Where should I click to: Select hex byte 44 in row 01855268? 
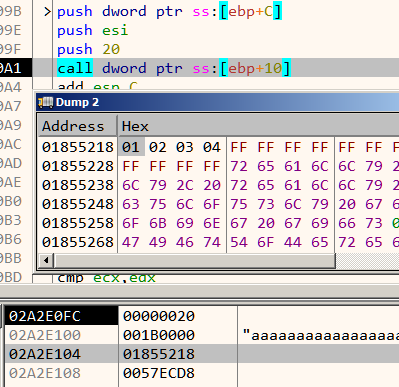293,242
